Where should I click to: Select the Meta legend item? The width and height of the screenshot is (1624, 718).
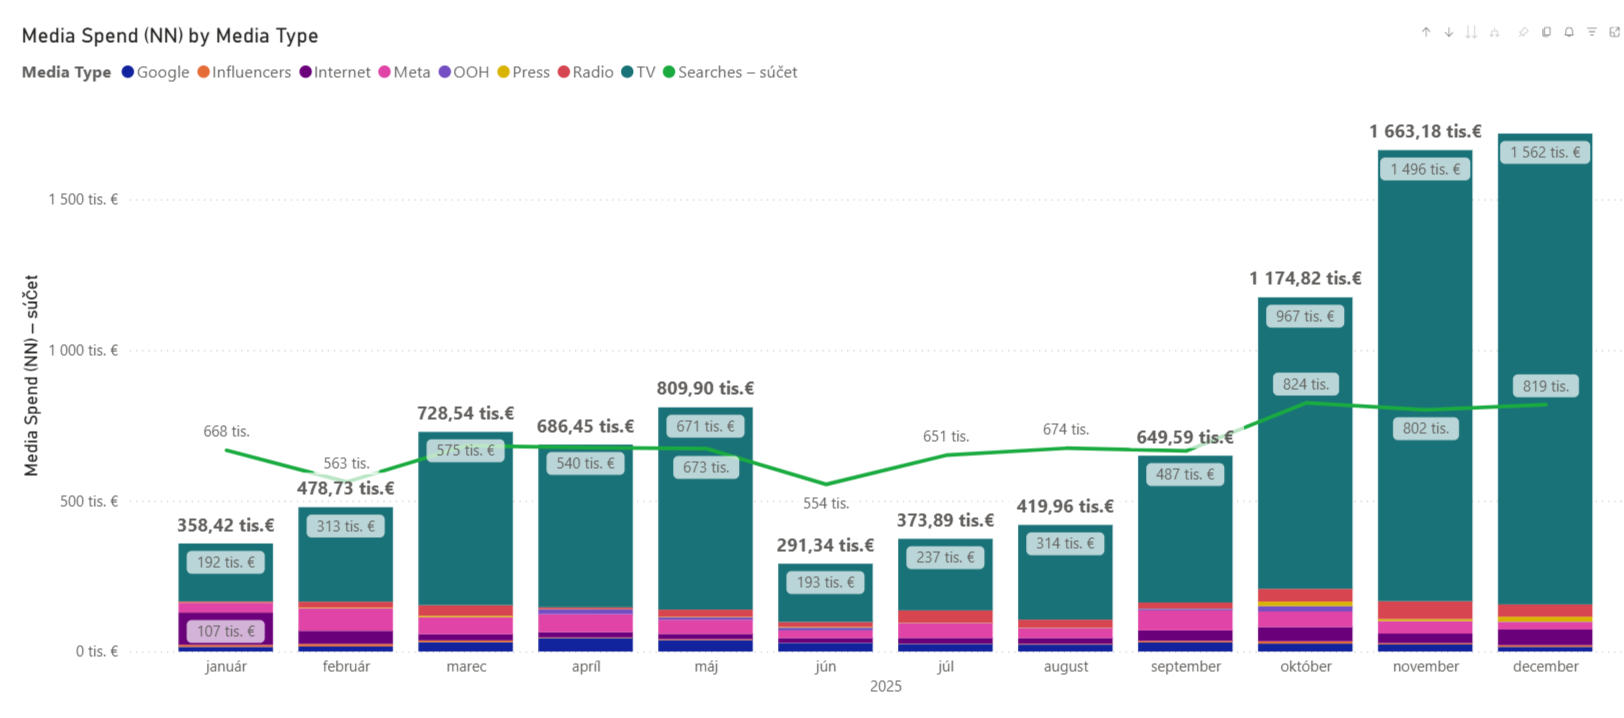click(404, 72)
